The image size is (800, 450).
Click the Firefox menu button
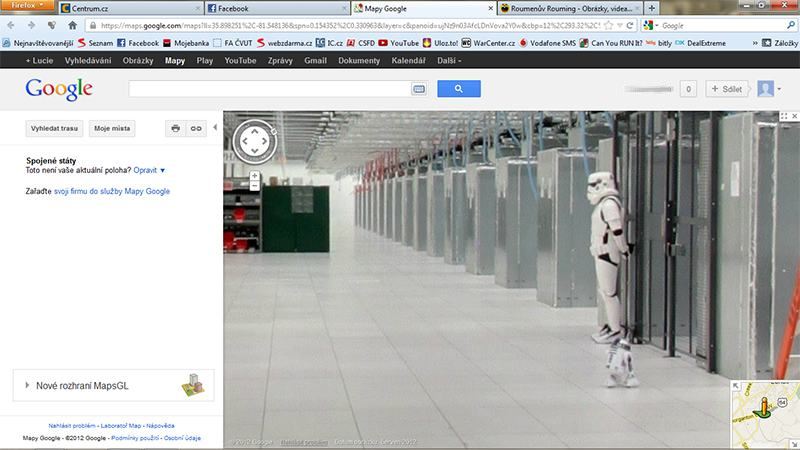coord(27,5)
